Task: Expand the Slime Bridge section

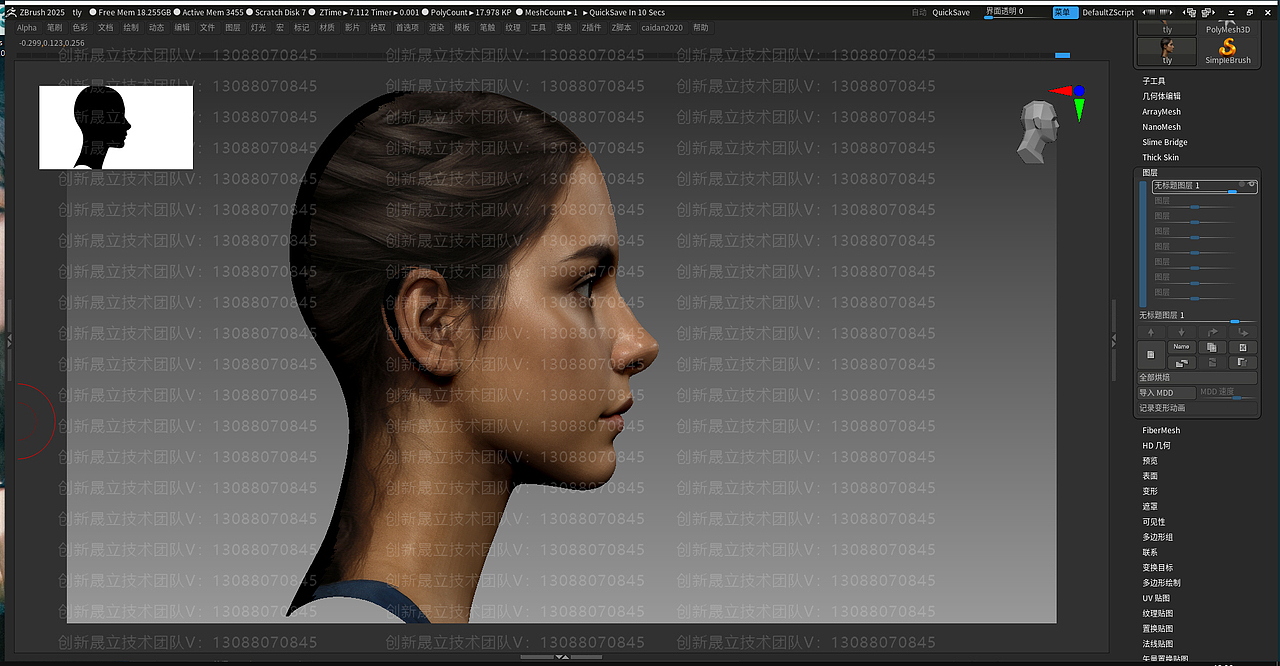Action: 1165,142
